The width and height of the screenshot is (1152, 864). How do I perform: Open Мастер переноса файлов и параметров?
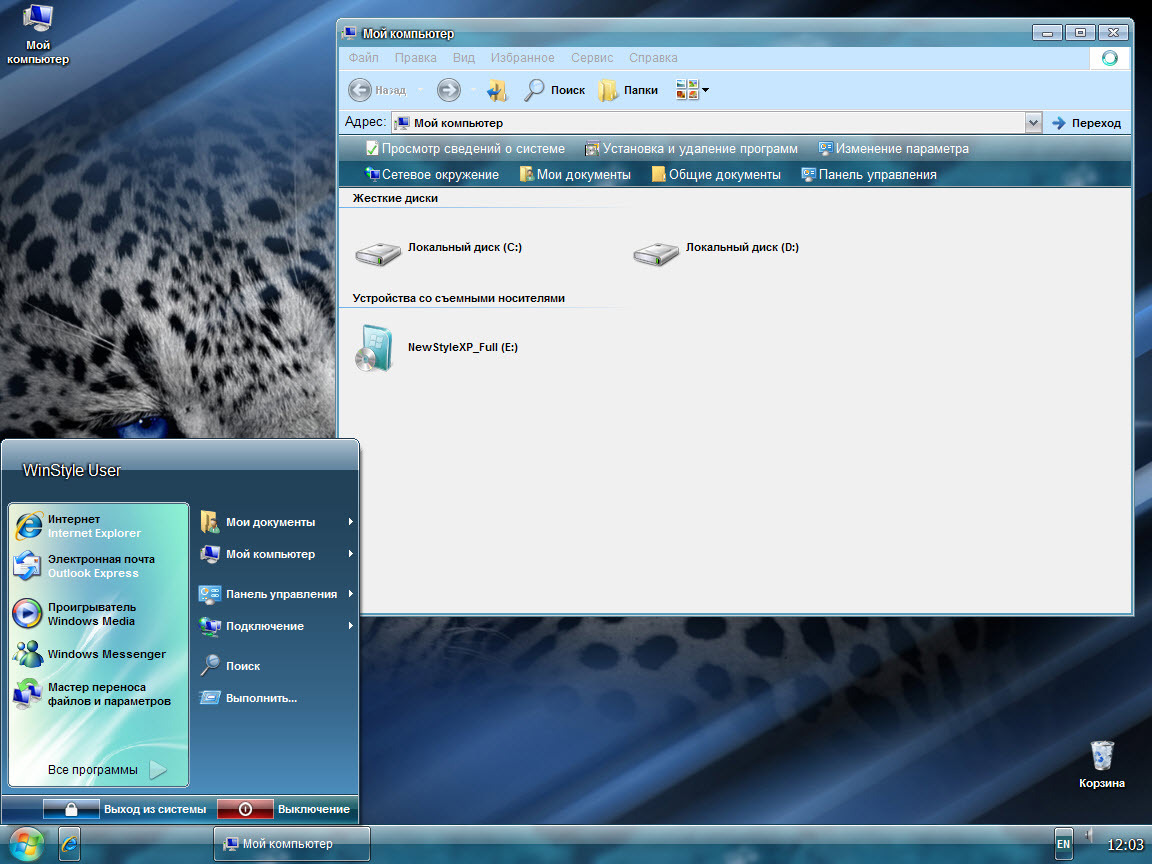coord(98,694)
